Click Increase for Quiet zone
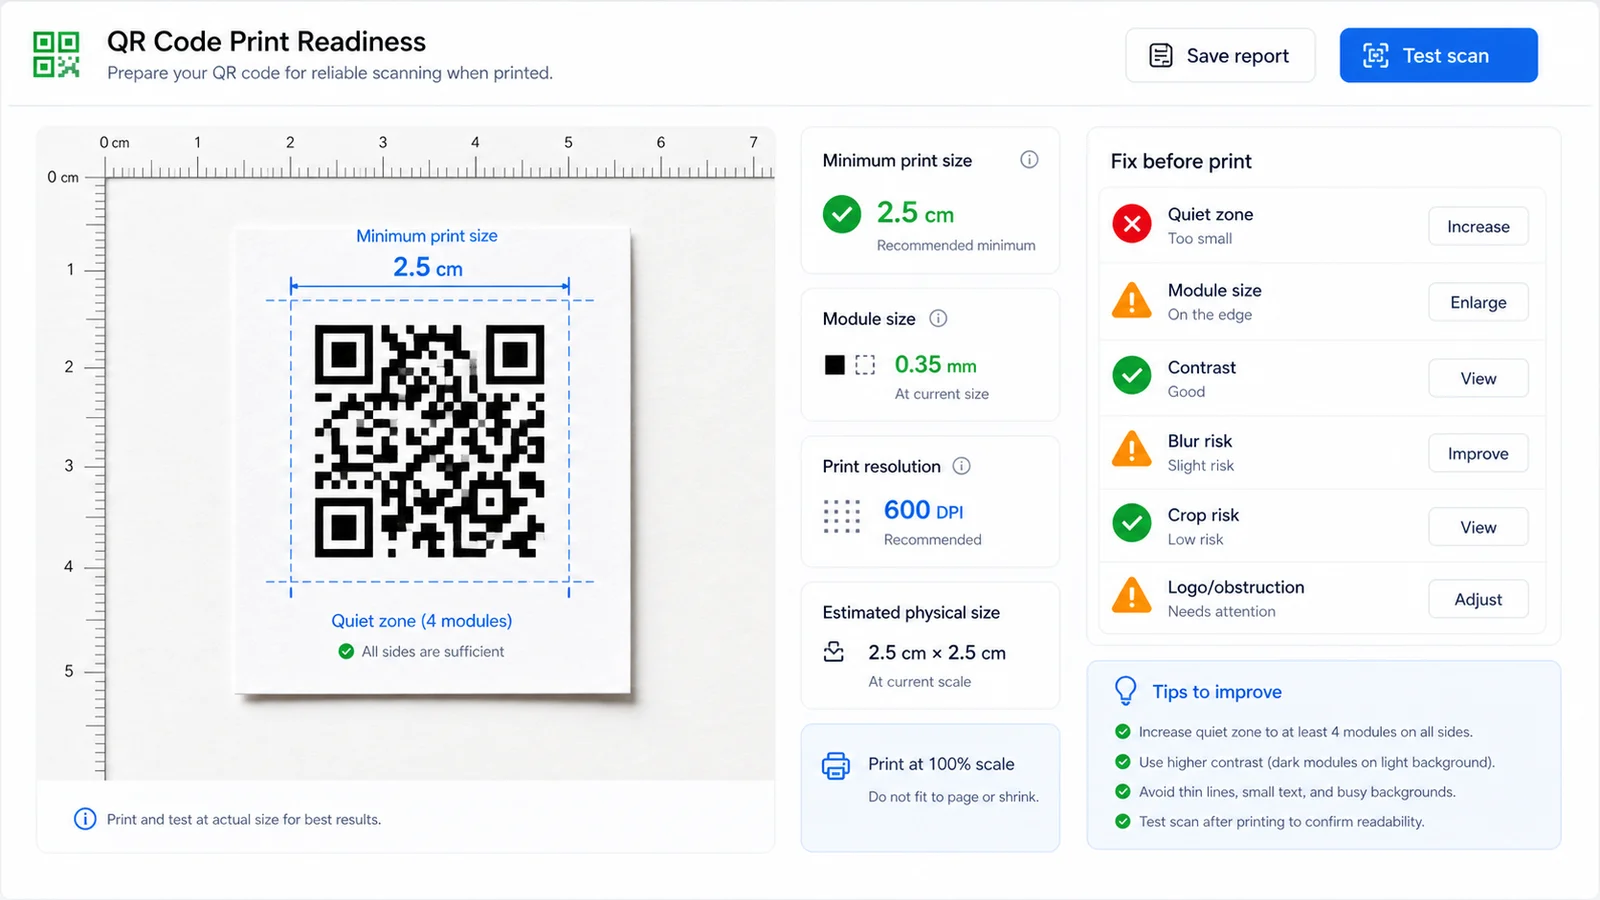Viewport: 1600px width, 900px height. point(1478,227)
